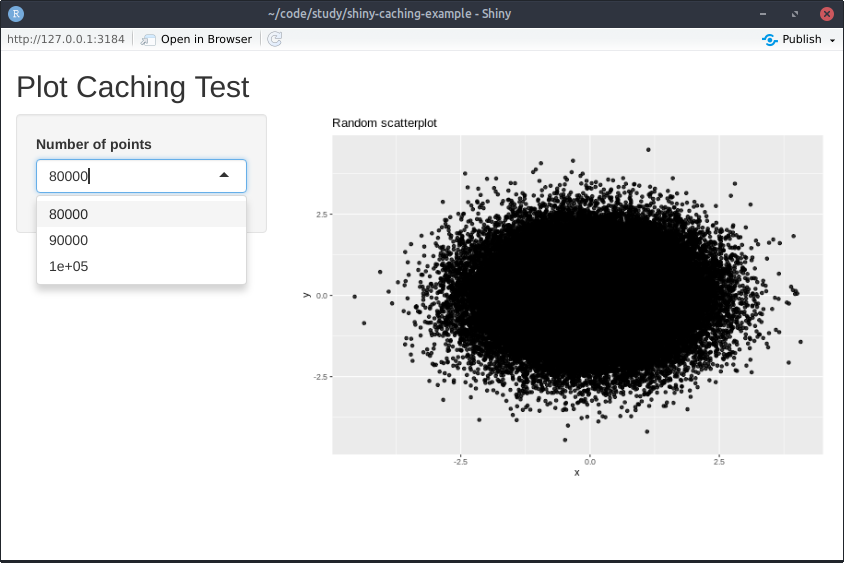Click the Publish button label
This screenshot has width=844, height=563.
tap(801, 39)
